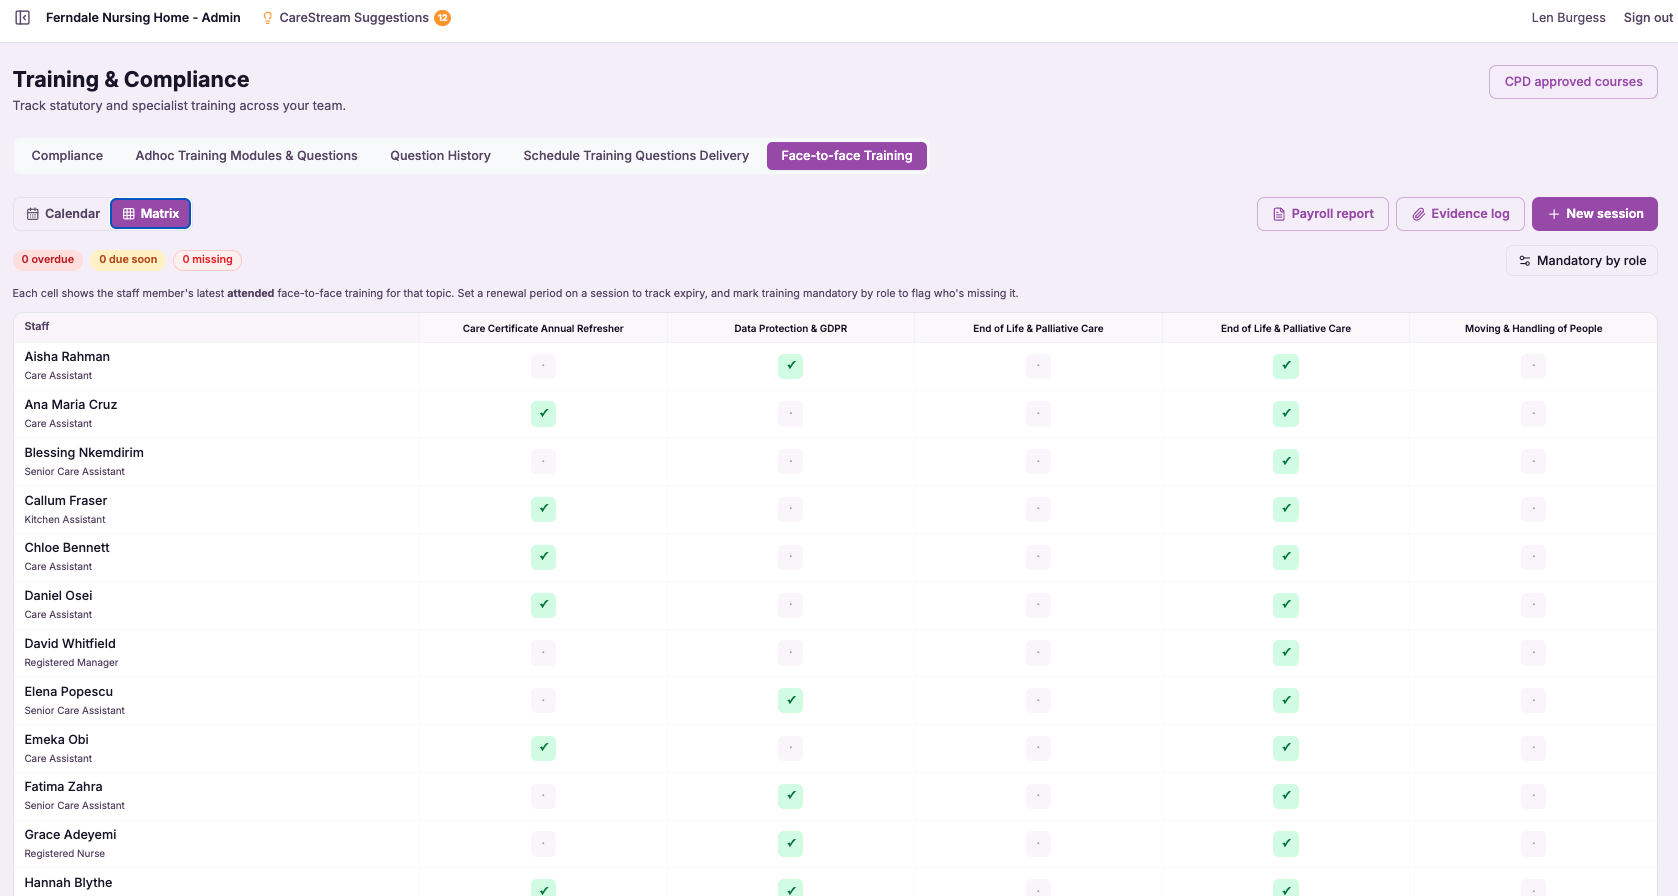This screenshot has height=896, width=1678.
Task: Click the Mandatory by role sliders icon
Action: tap(1525, 261)
